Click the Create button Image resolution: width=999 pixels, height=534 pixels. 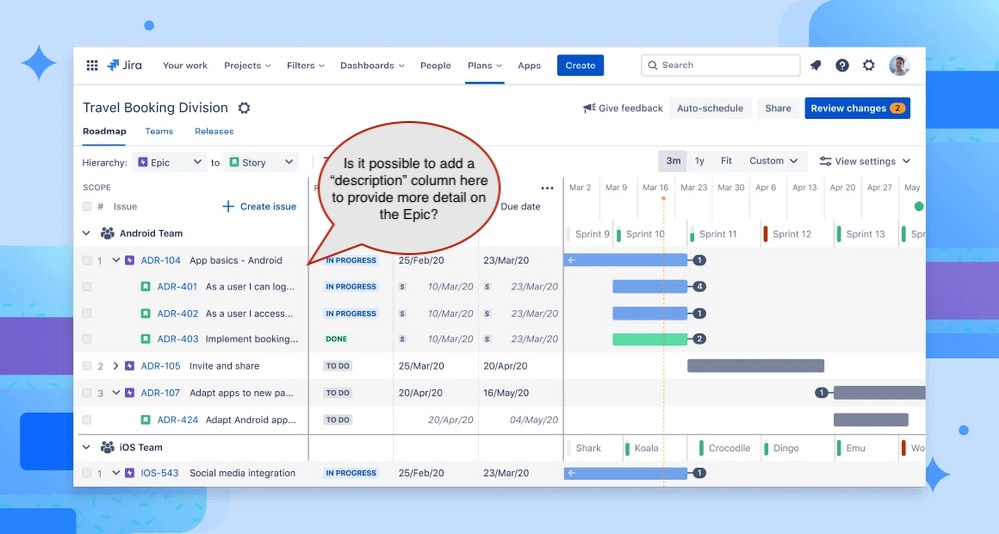point(580,65)
